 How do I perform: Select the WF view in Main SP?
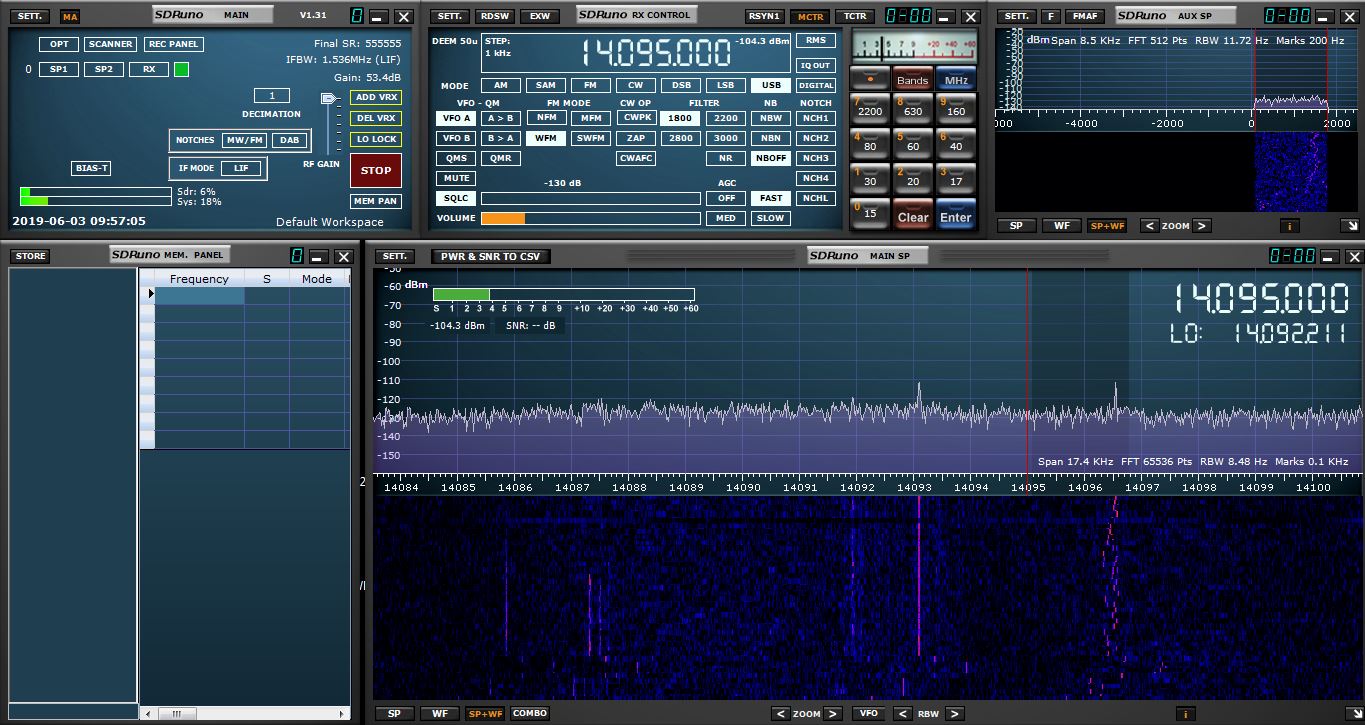tap(439, 713)
